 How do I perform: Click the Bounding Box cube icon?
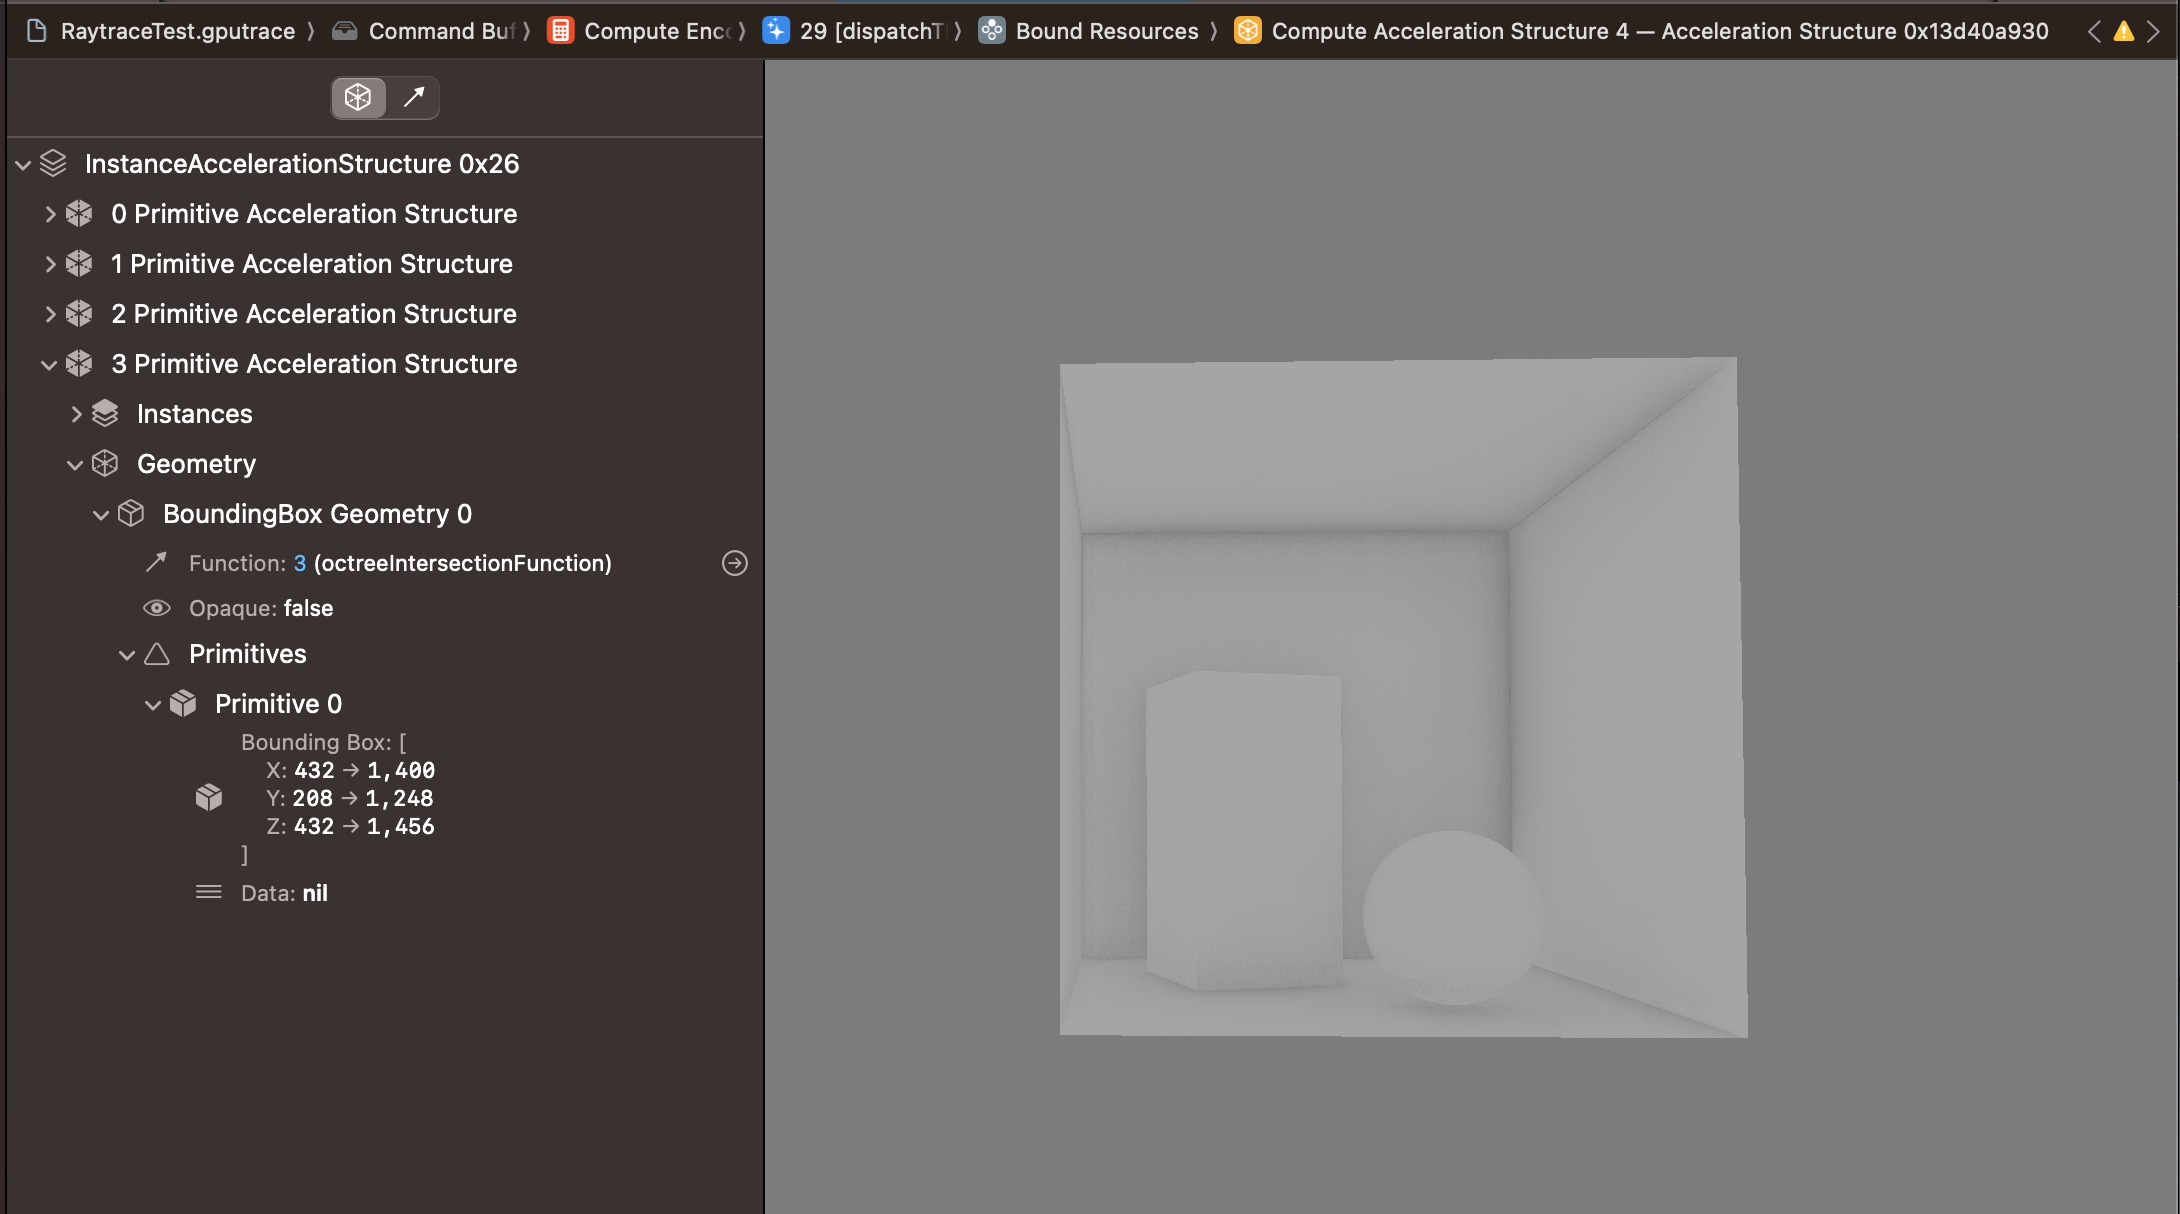[x=208, y=797]
